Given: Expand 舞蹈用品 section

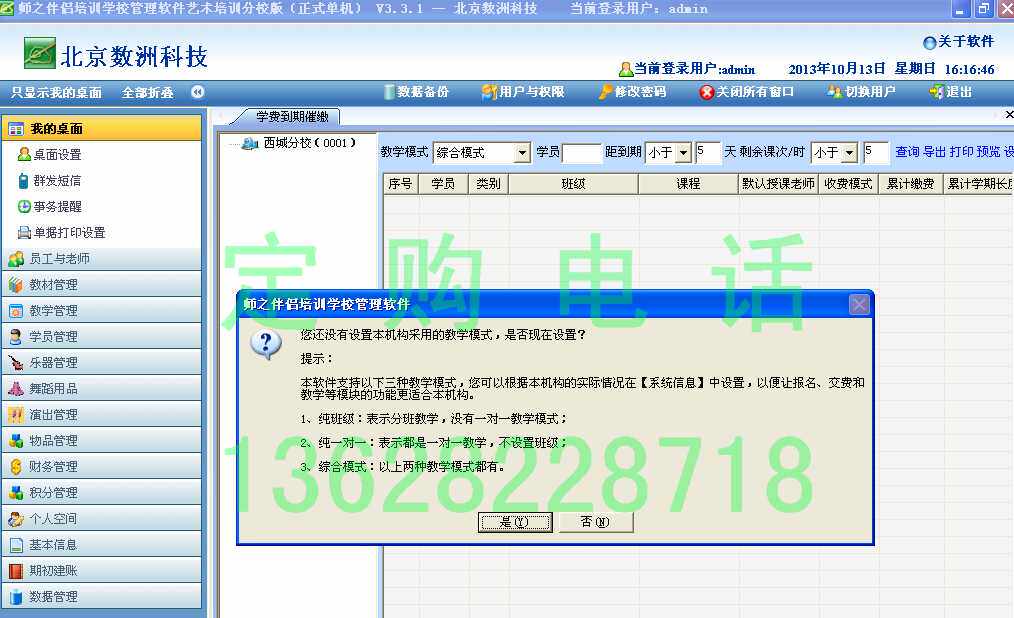Looking at the screenshot, I should pyautogui.click(x=102, y=389).
